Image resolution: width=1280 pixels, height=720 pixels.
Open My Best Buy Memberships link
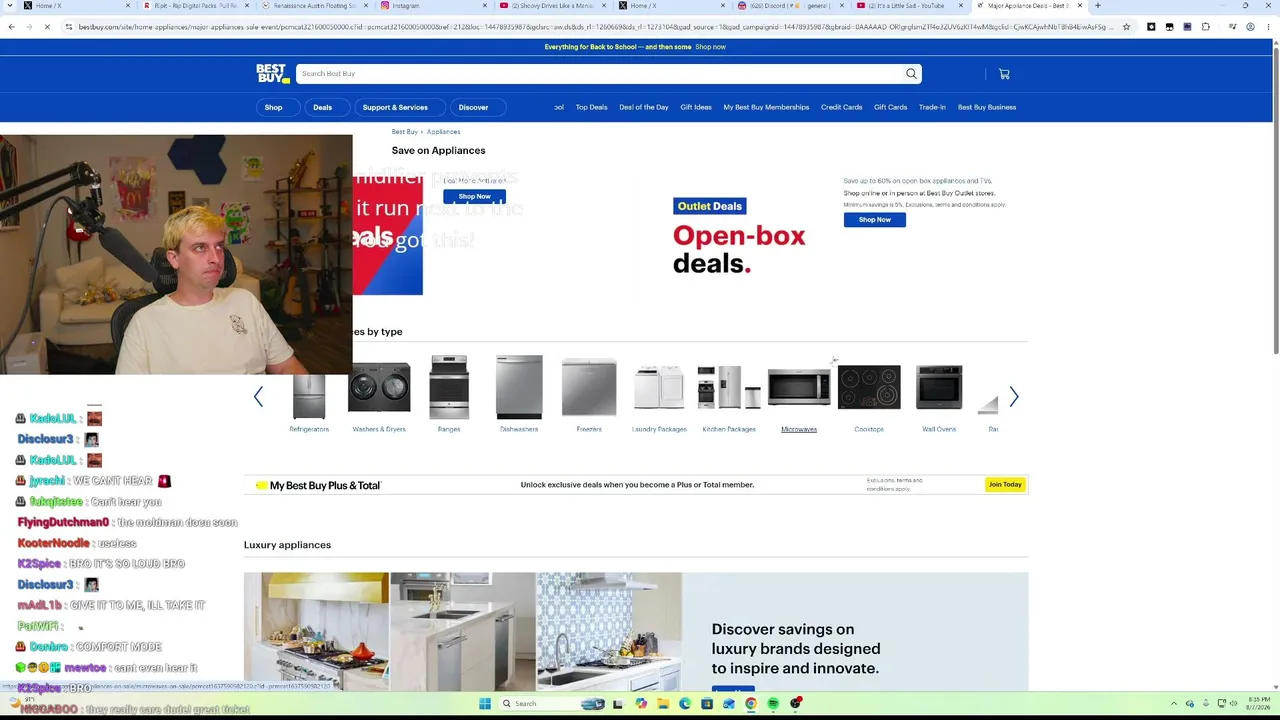click(x=766, y=107)
